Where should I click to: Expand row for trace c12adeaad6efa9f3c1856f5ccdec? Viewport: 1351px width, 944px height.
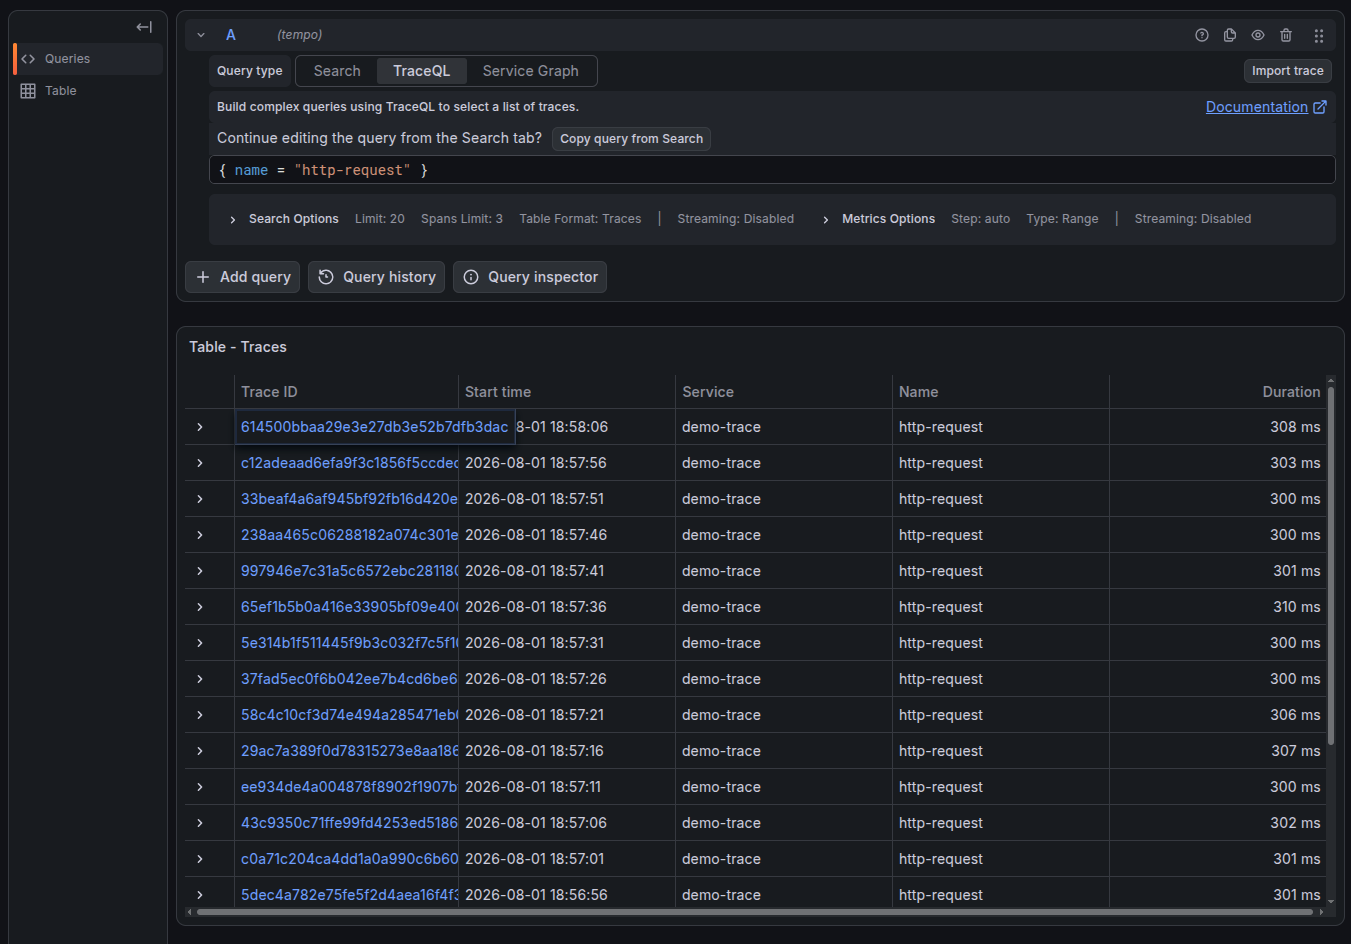point(200,463)
